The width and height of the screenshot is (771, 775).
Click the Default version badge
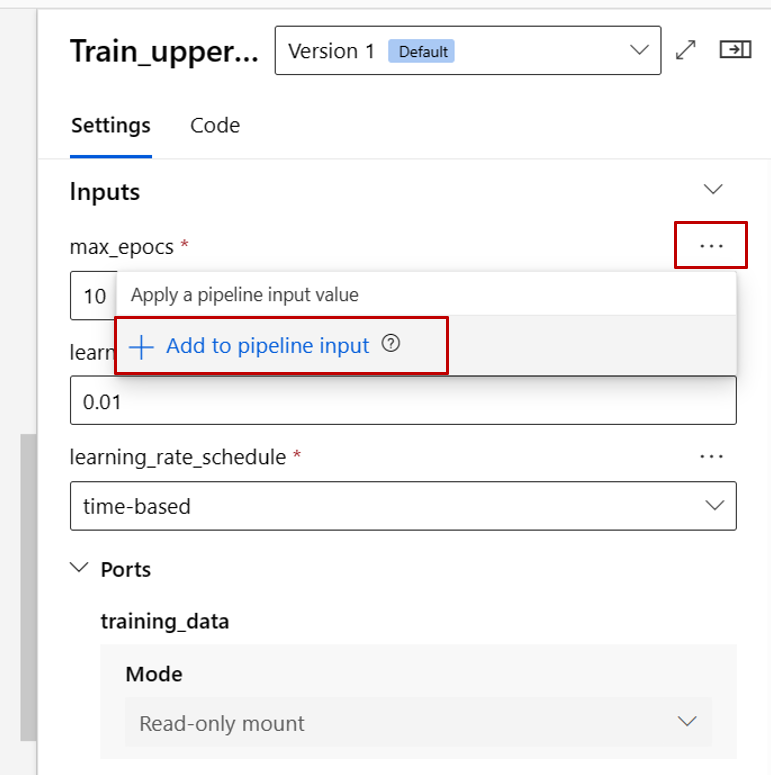click(x=421, y=51)
